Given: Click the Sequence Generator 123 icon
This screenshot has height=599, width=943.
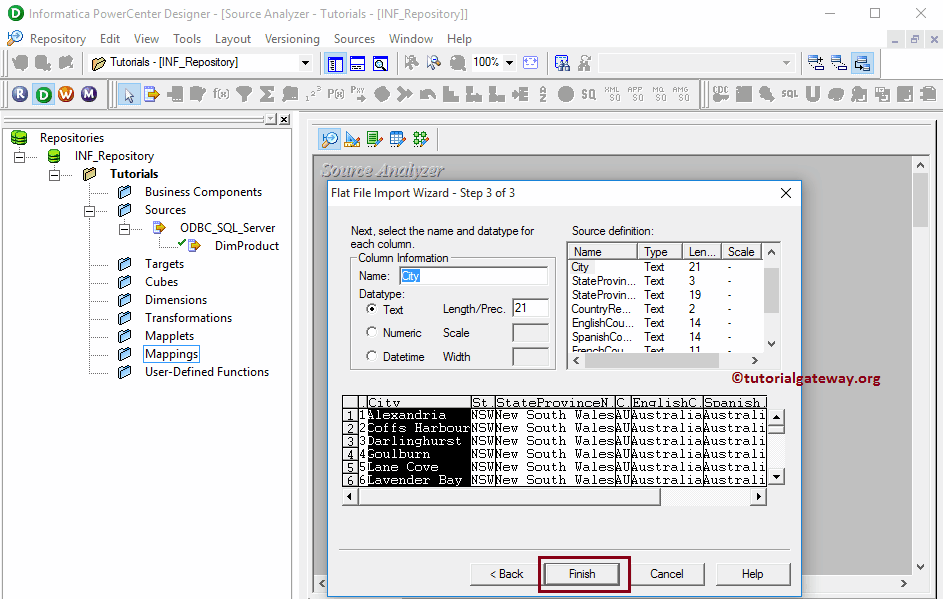Looking at the screenshot, I should click(313, 94).
